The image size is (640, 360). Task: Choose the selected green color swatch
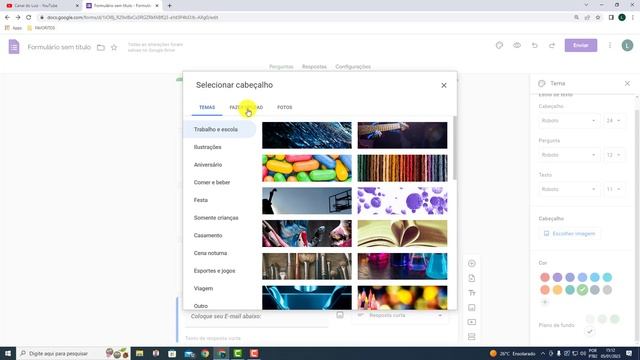point(582,290)
